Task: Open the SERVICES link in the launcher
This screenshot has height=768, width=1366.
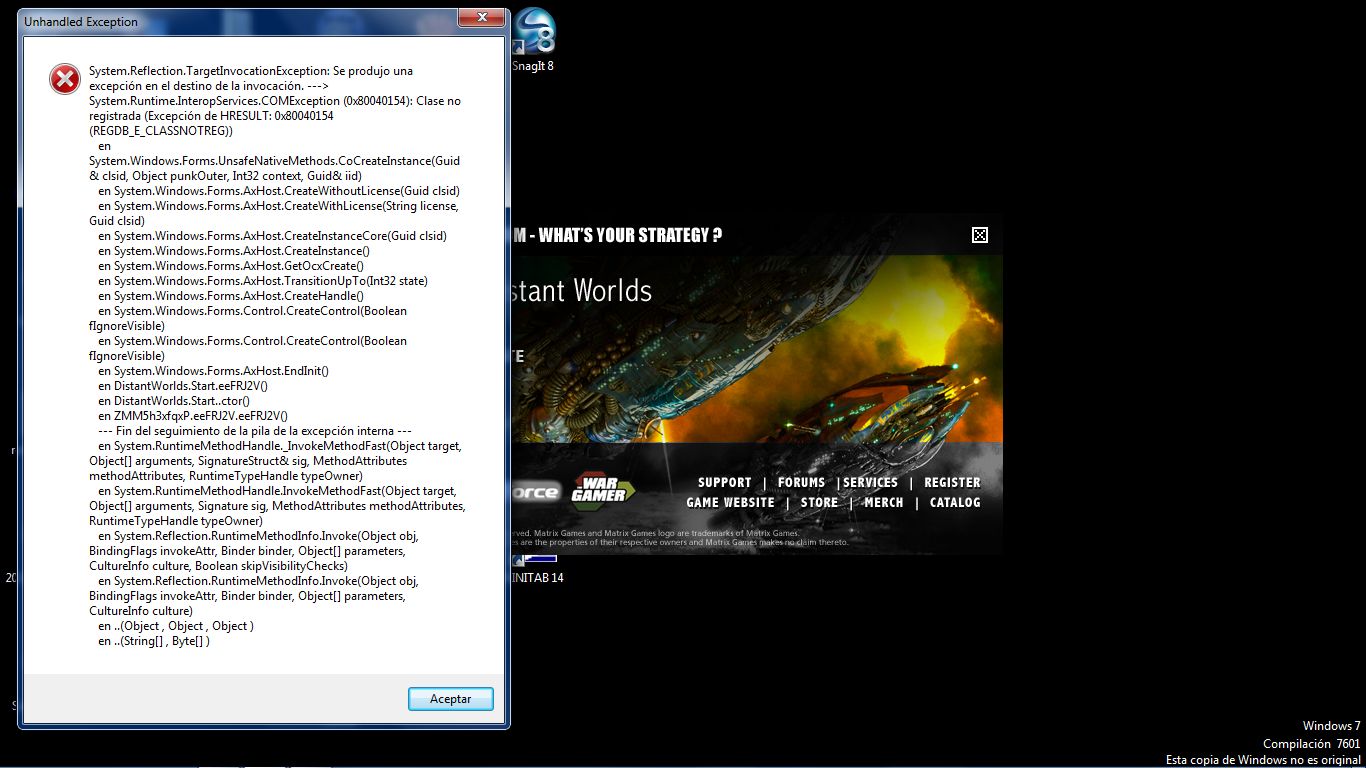Action: pos(871,482)
